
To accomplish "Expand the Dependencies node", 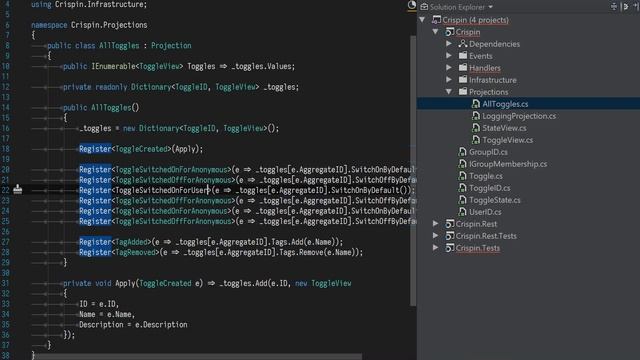I will (x=449, y=43).
